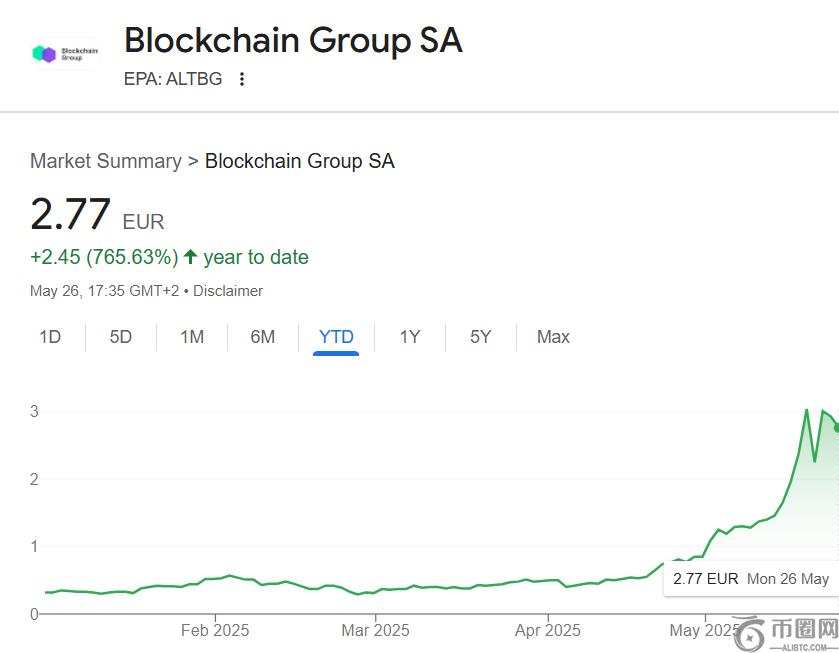Open the Market Summary breadcrumb link
This screenshot has height=653, width=839.
tap(106, 161)
